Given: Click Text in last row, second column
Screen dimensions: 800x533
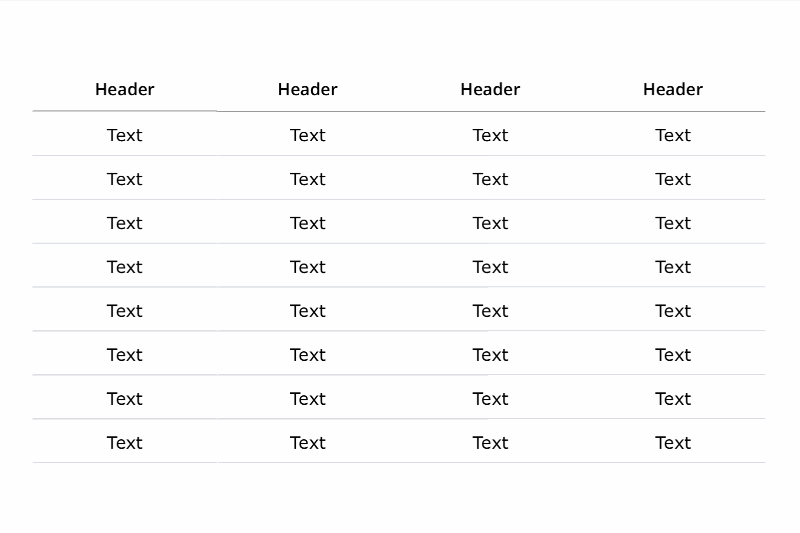Looking at the screenshot, I should 307,442.
